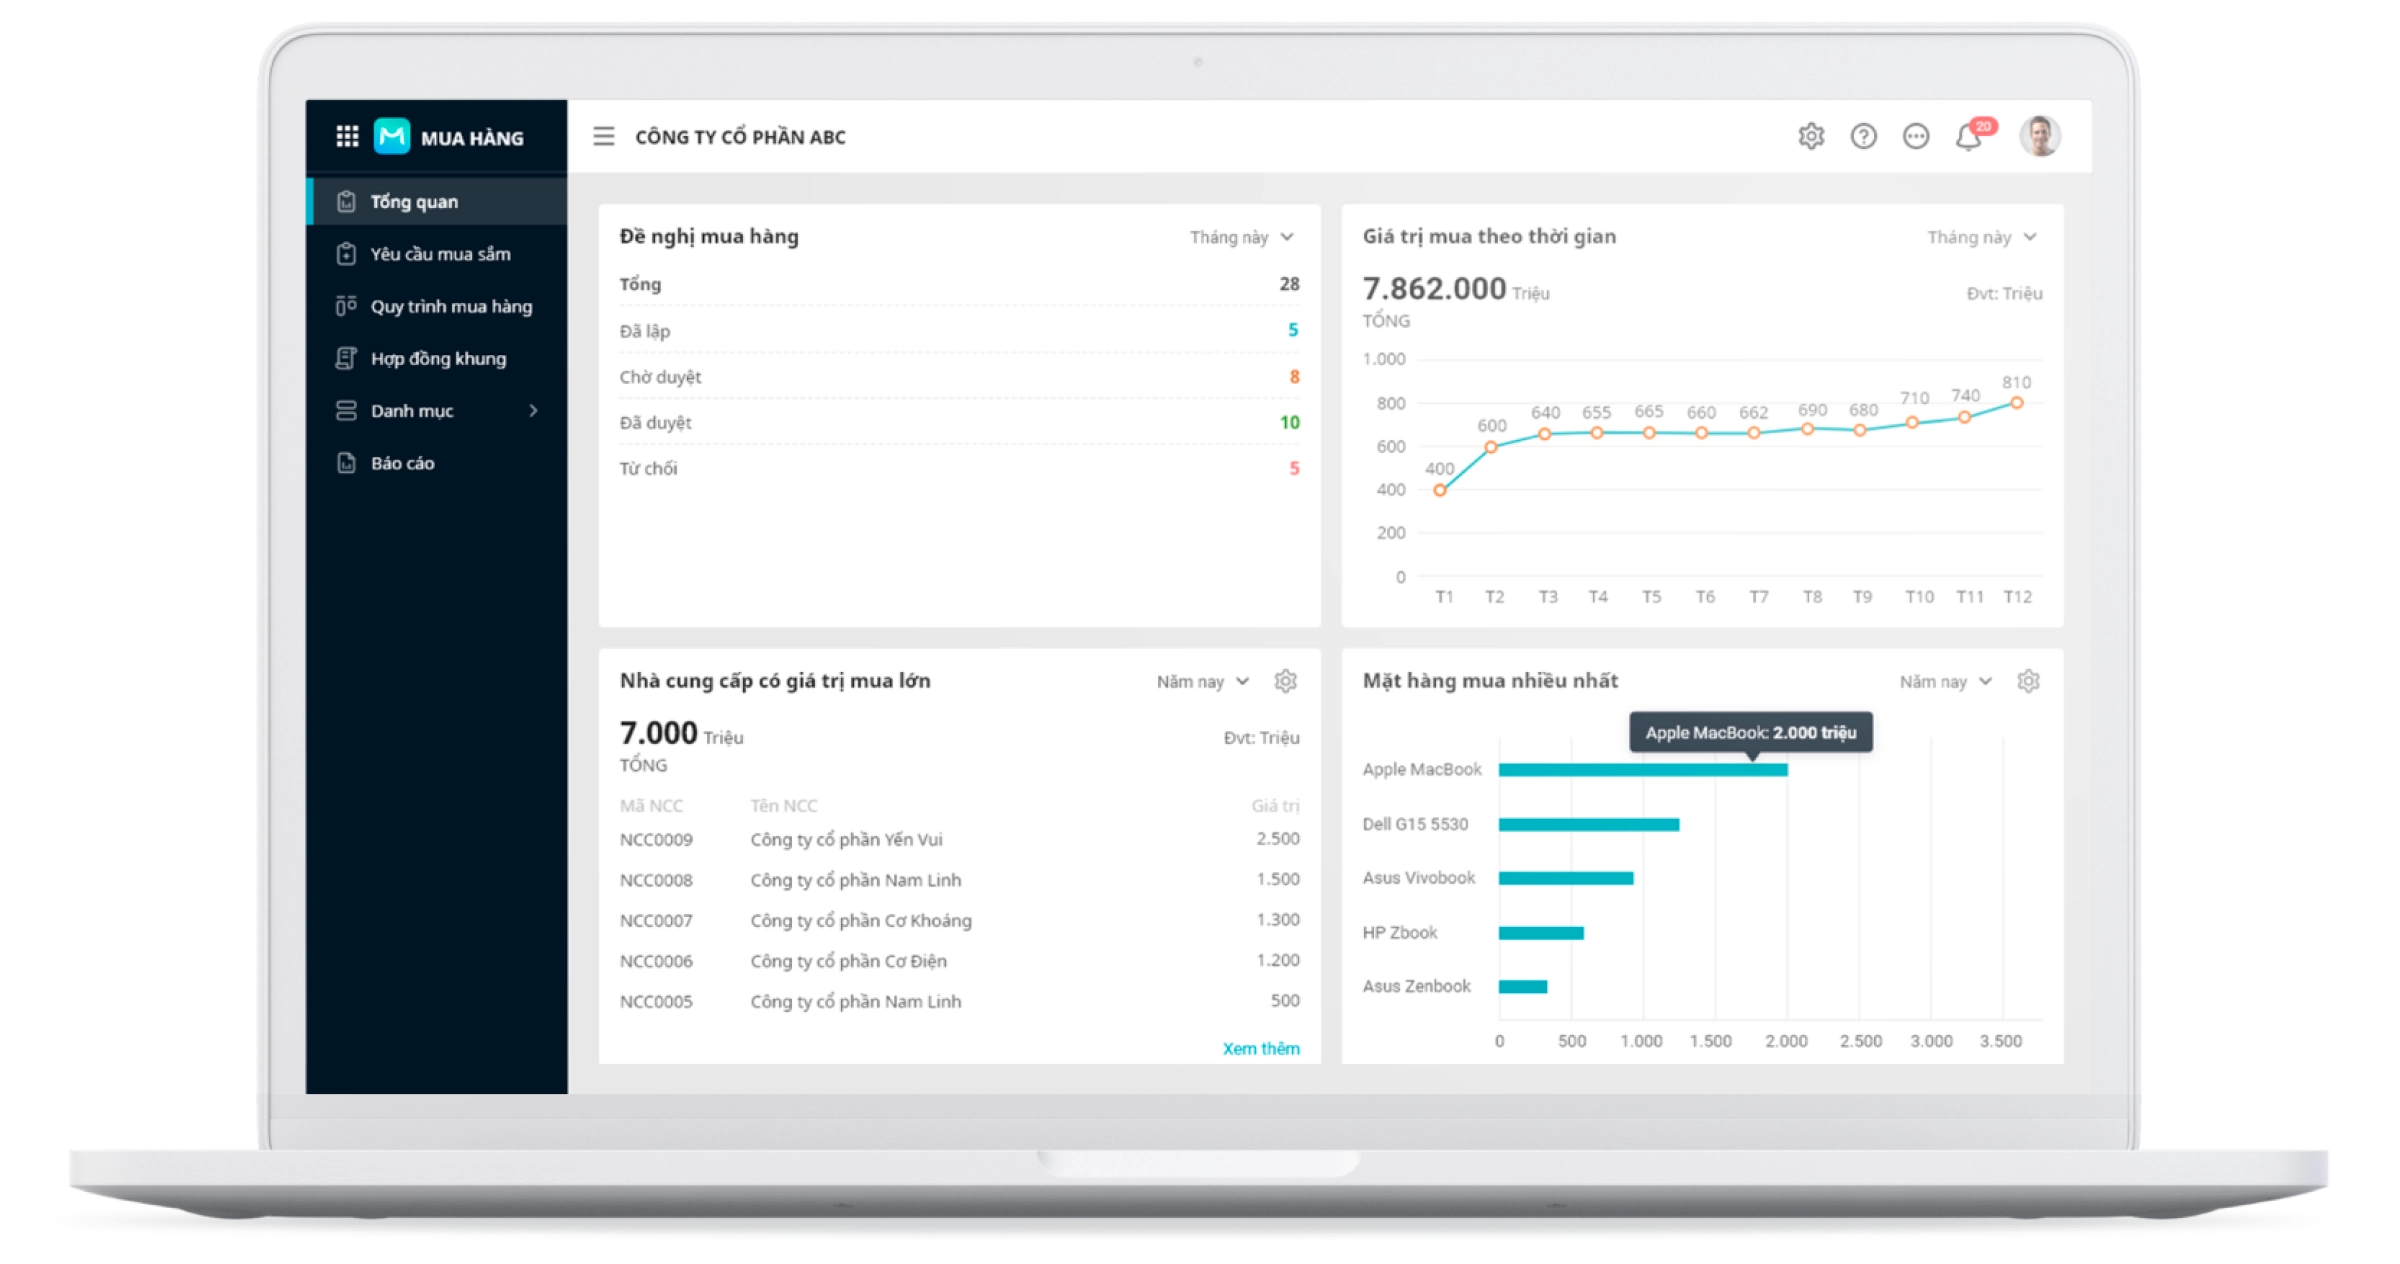The width and height of the screenshot is (2400, 1264).
Task: Select the Báo cáo sidebar item
Action: pyautogui.click(x=402, y=463)
